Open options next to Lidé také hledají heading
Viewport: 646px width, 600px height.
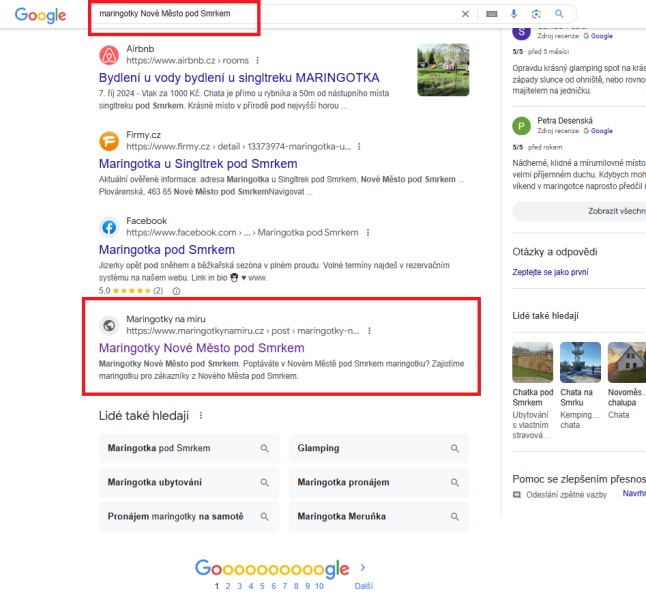[x=201, y=415]
